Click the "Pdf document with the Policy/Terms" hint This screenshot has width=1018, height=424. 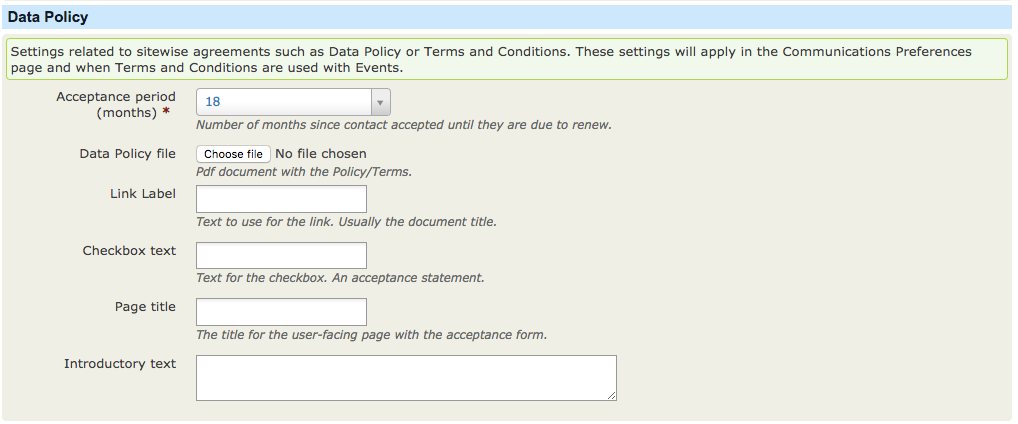coord(304,172)
